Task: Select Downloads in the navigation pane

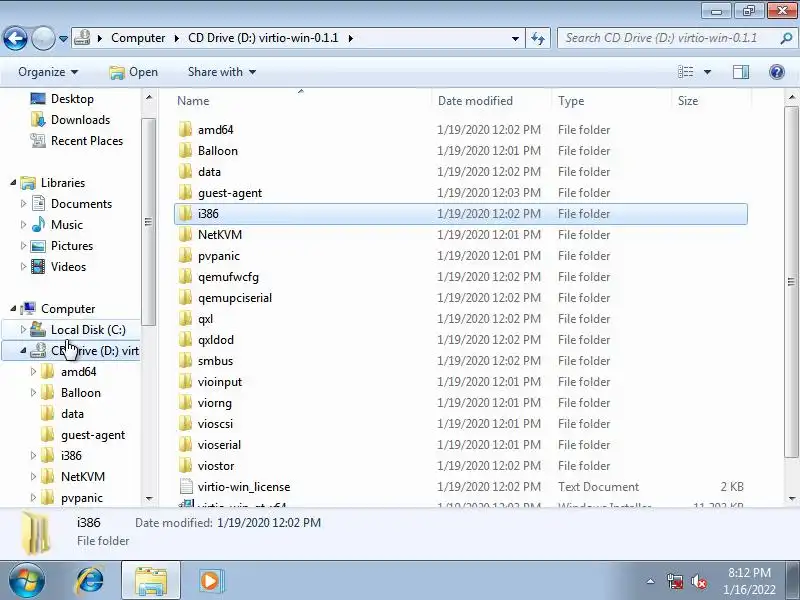Action: [x=70, y=119]
